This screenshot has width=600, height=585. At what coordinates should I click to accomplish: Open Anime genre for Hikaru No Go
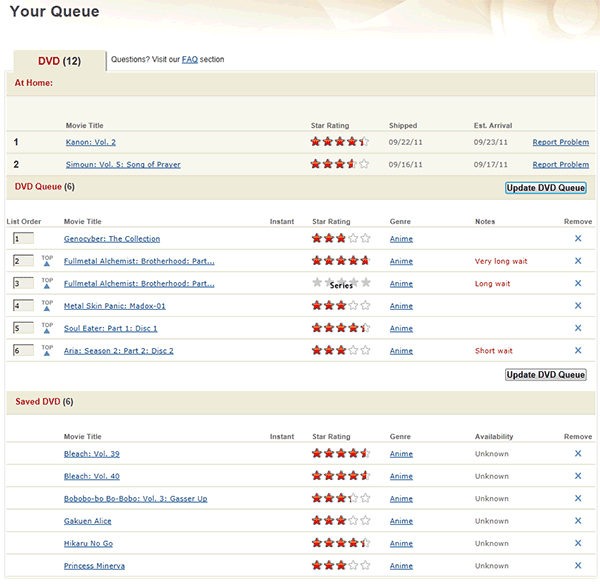[401, 543]
